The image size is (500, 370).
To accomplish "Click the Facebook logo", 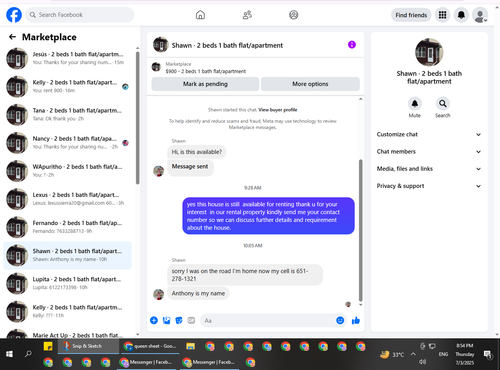I will [x=14, y=15].
